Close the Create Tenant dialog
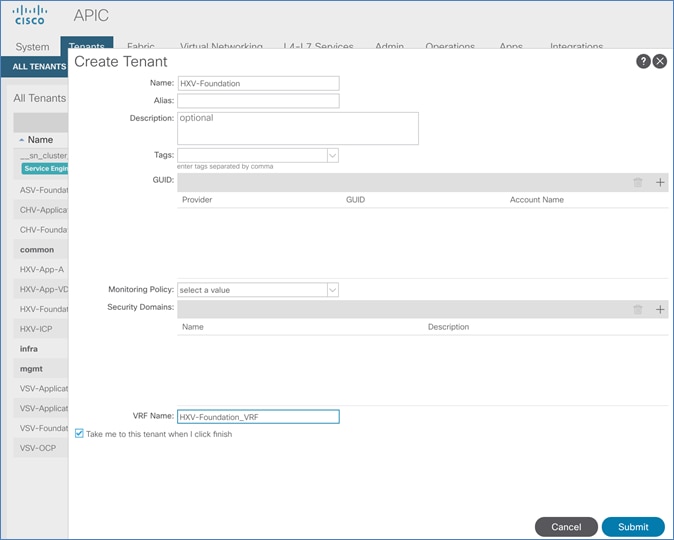The width and height of the screenshot is (674, 540). pyautogui.click(x=660, y=61)
